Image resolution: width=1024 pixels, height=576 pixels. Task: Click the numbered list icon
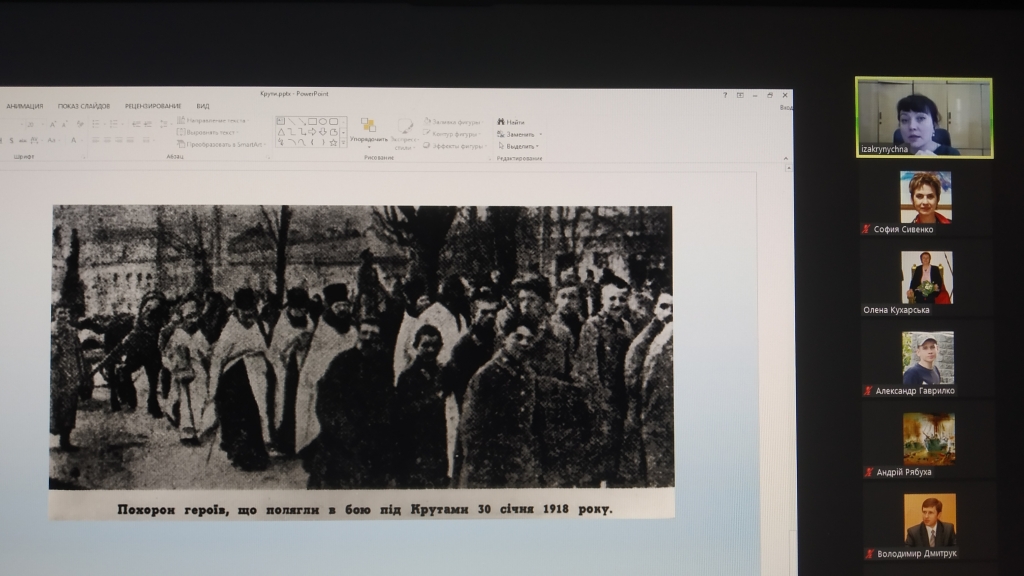(115, 124)
